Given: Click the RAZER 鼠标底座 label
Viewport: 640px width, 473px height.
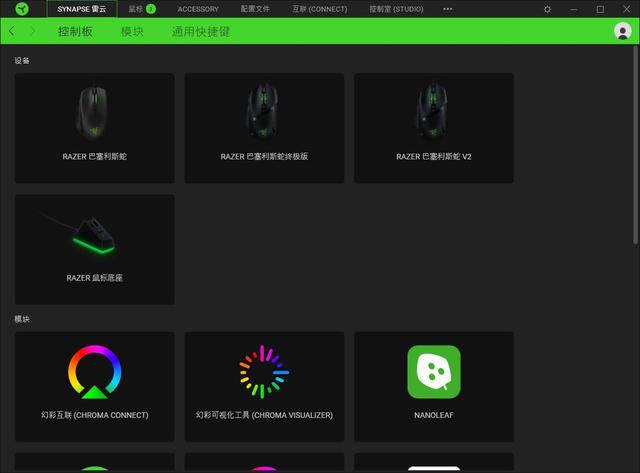Looking at the screenshot, I should 95,278.
